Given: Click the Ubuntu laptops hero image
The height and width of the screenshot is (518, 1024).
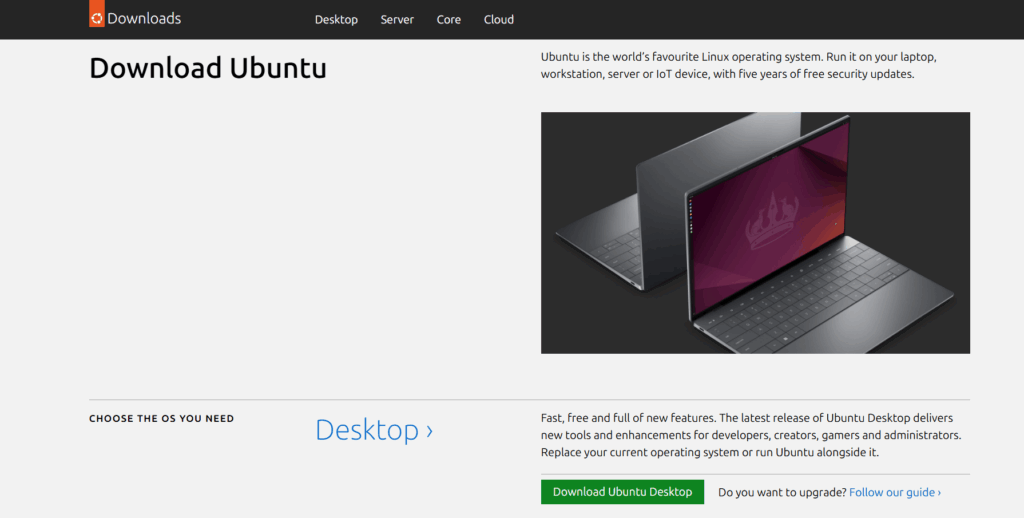Looking at the screenshot, I should [x=755, y=233].
